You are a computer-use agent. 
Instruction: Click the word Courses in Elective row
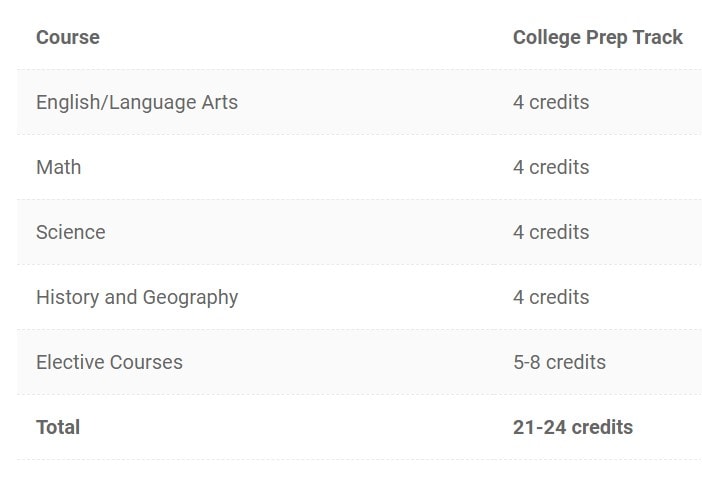point(146,362)
